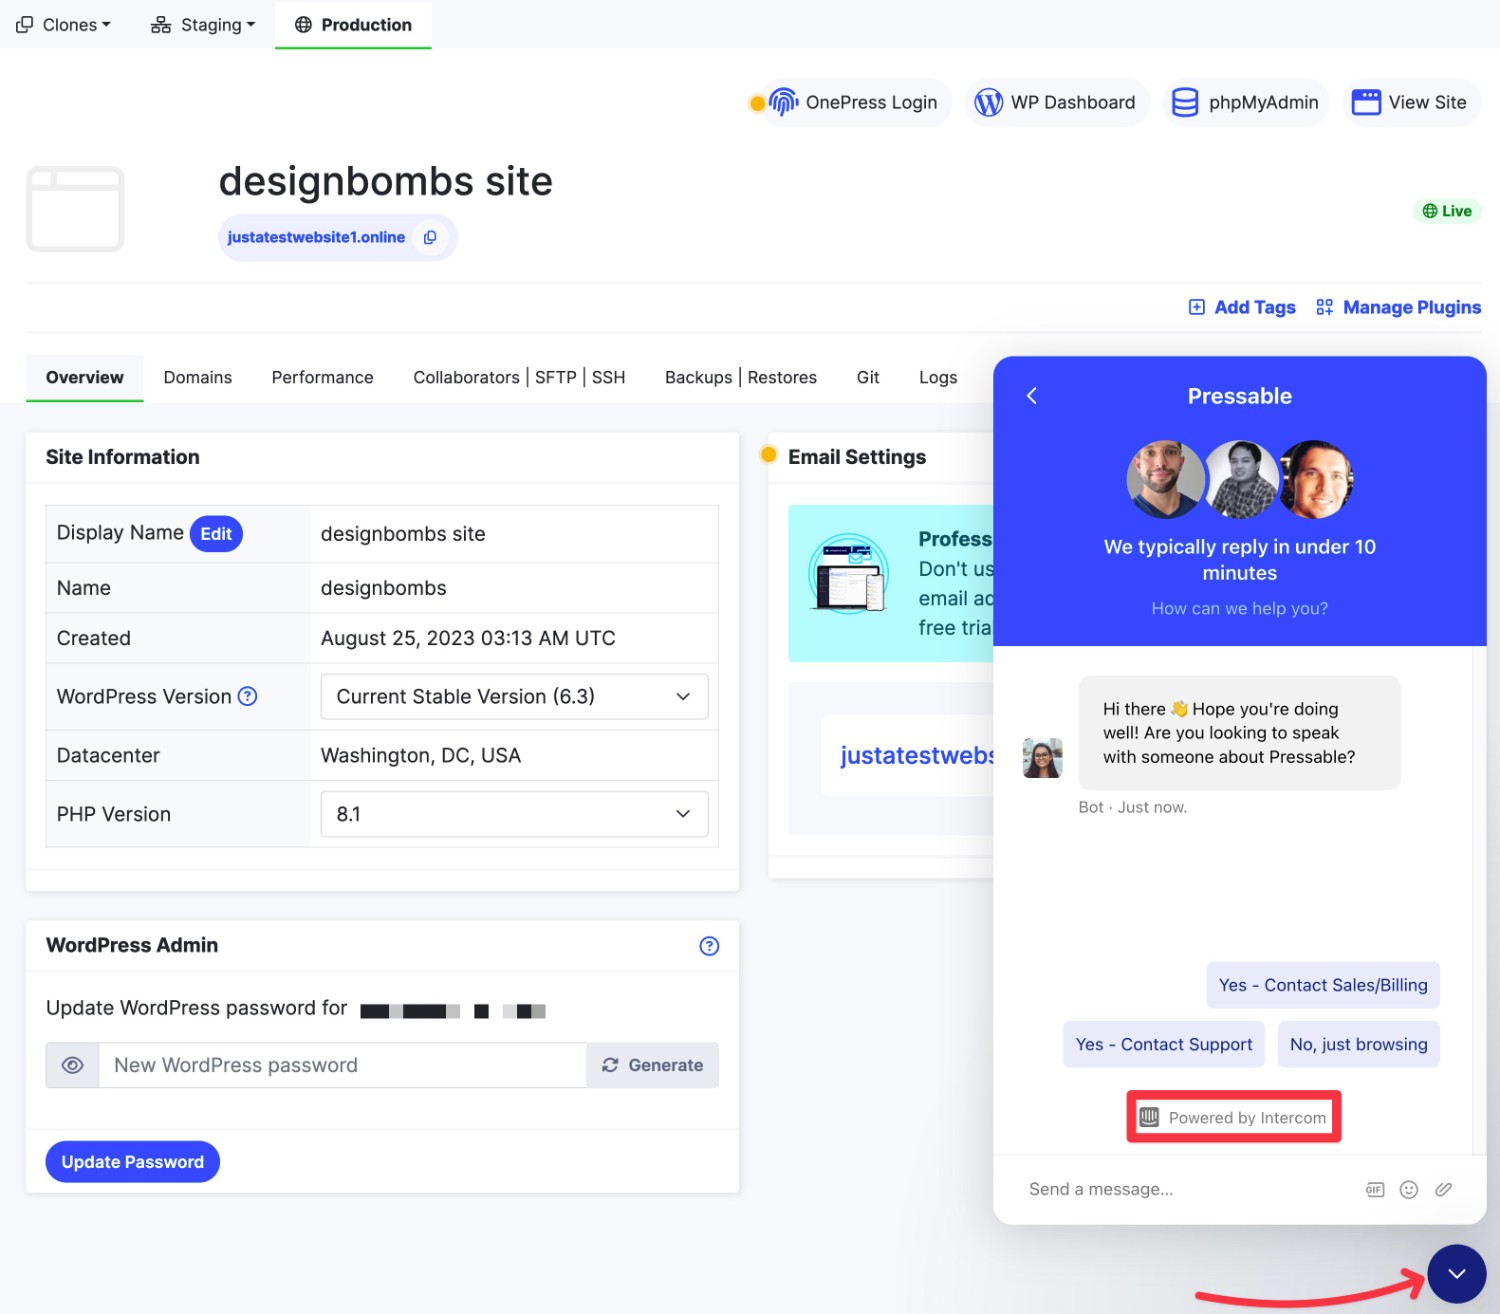
Task: Expand the WordPress Version dropdown
Action: (x=514, y=696)
